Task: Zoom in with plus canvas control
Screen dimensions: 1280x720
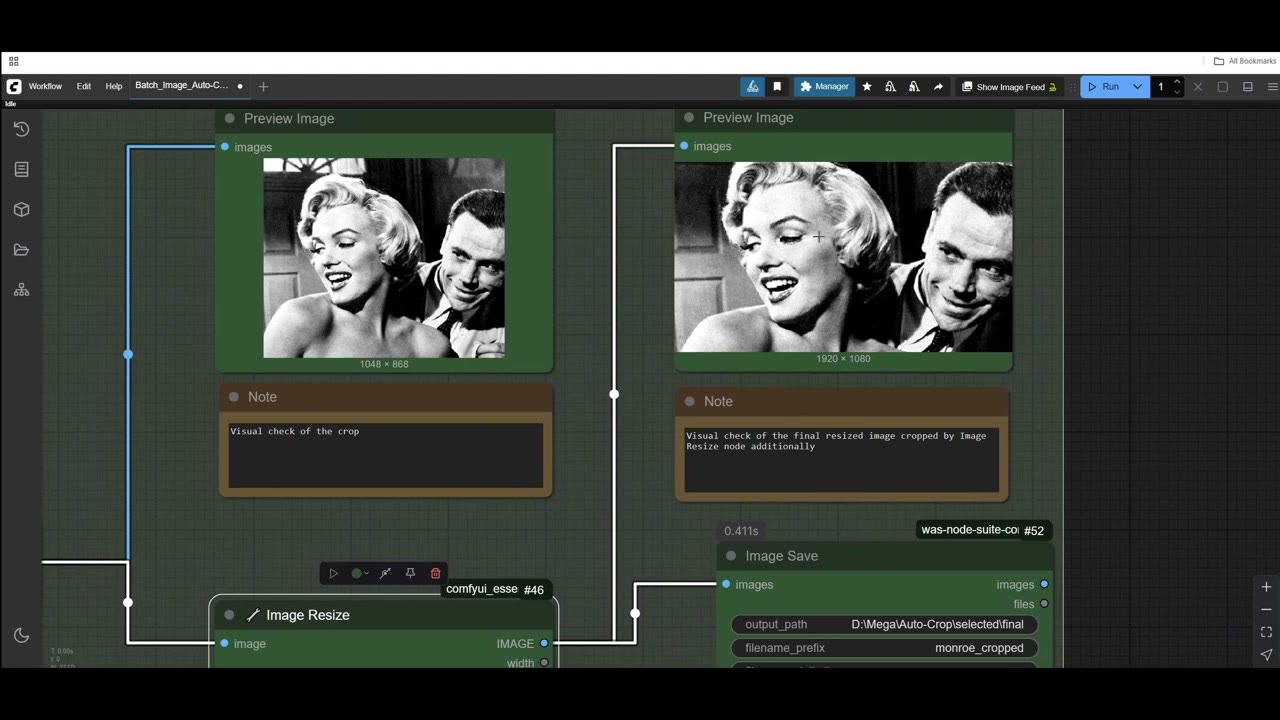Action: tap(1266, 587)
